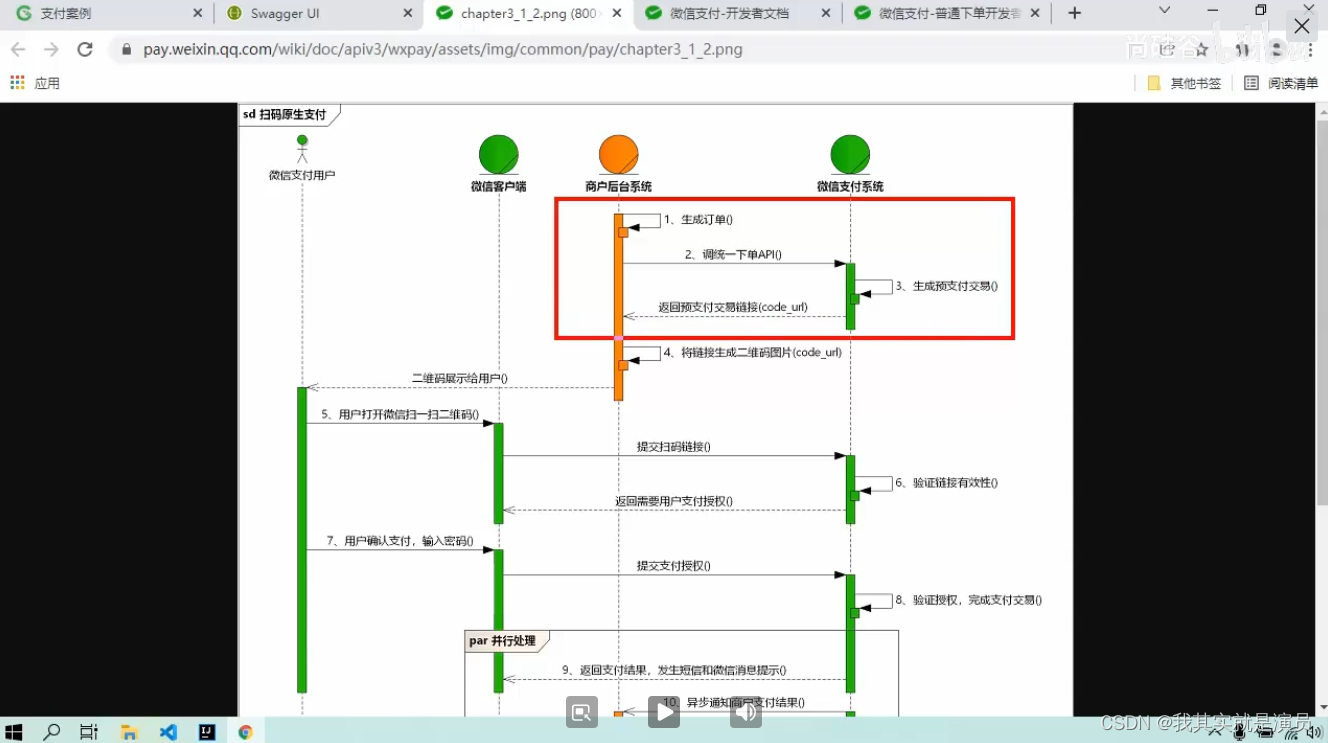Click the '二维码展示给用户()' text
This screenshot has width=1328, height=743.
click(460, 378)
